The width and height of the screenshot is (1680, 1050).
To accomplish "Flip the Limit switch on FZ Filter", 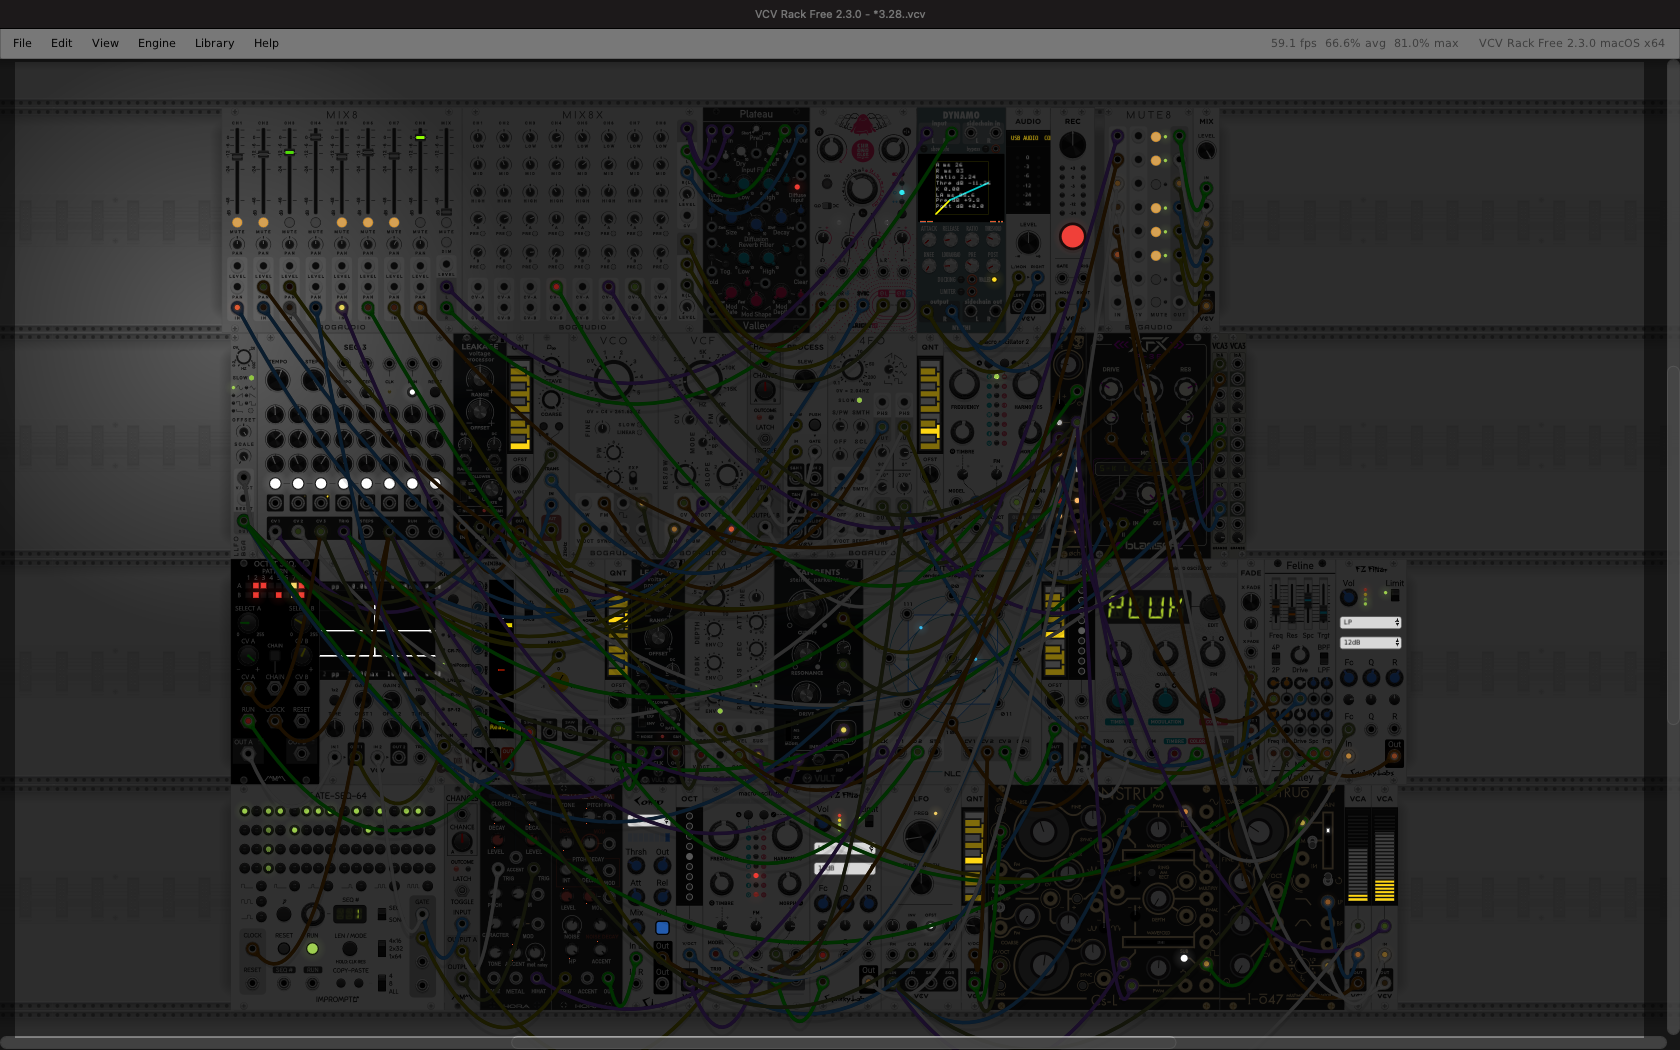I will point(1395,595).
